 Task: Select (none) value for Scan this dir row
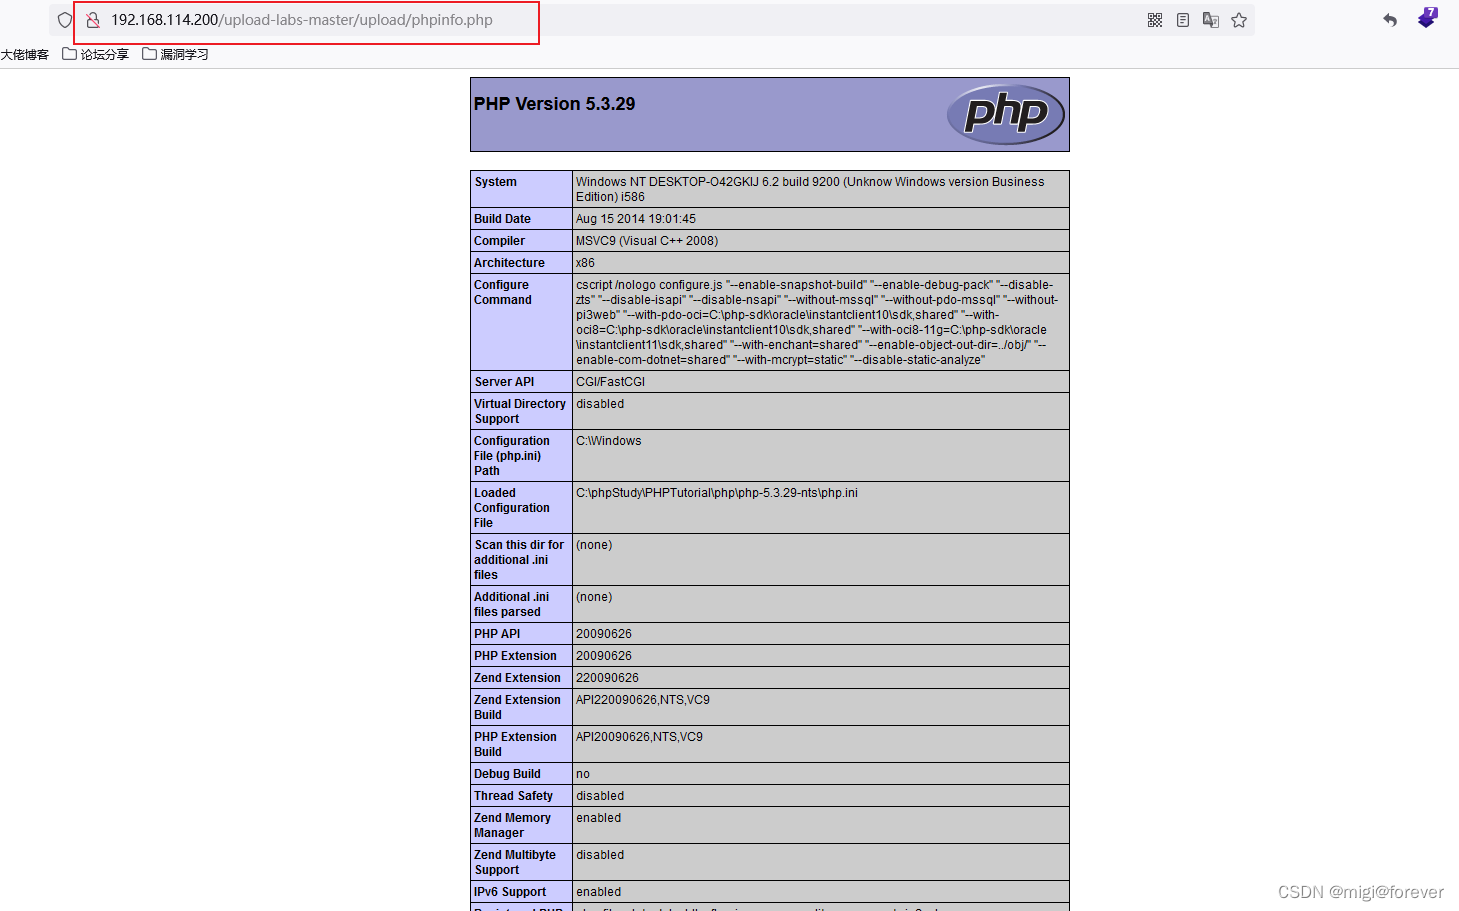pos(594,545)
